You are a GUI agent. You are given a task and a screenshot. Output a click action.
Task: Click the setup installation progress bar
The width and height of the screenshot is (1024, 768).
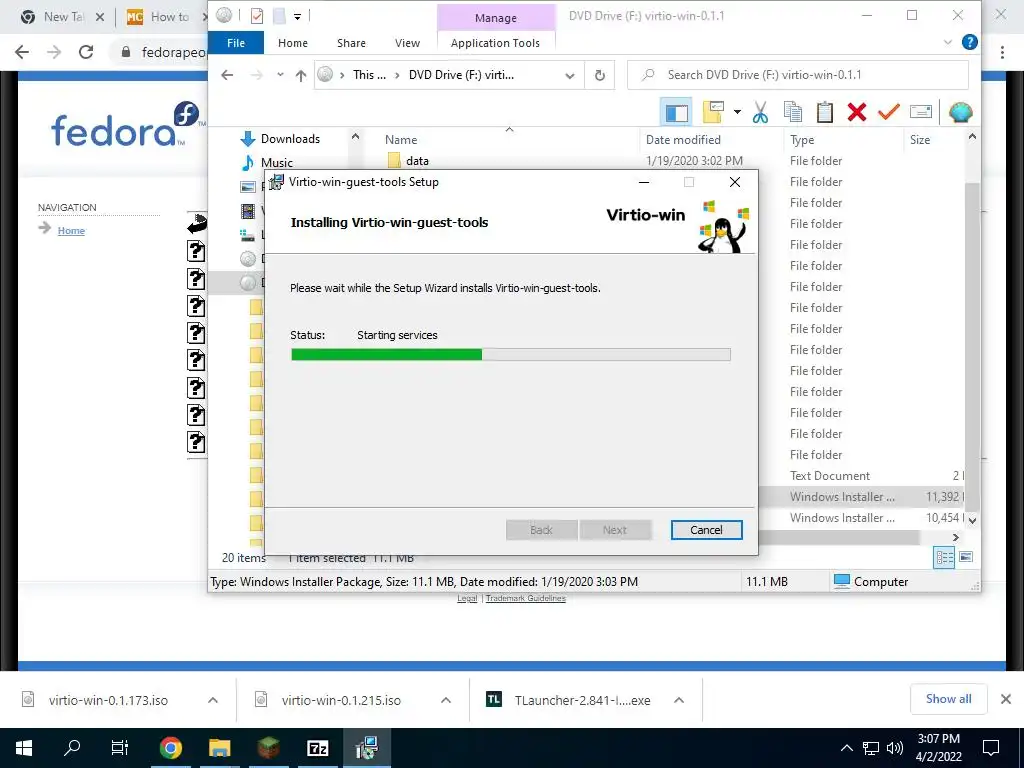click(x=511, y=355)
